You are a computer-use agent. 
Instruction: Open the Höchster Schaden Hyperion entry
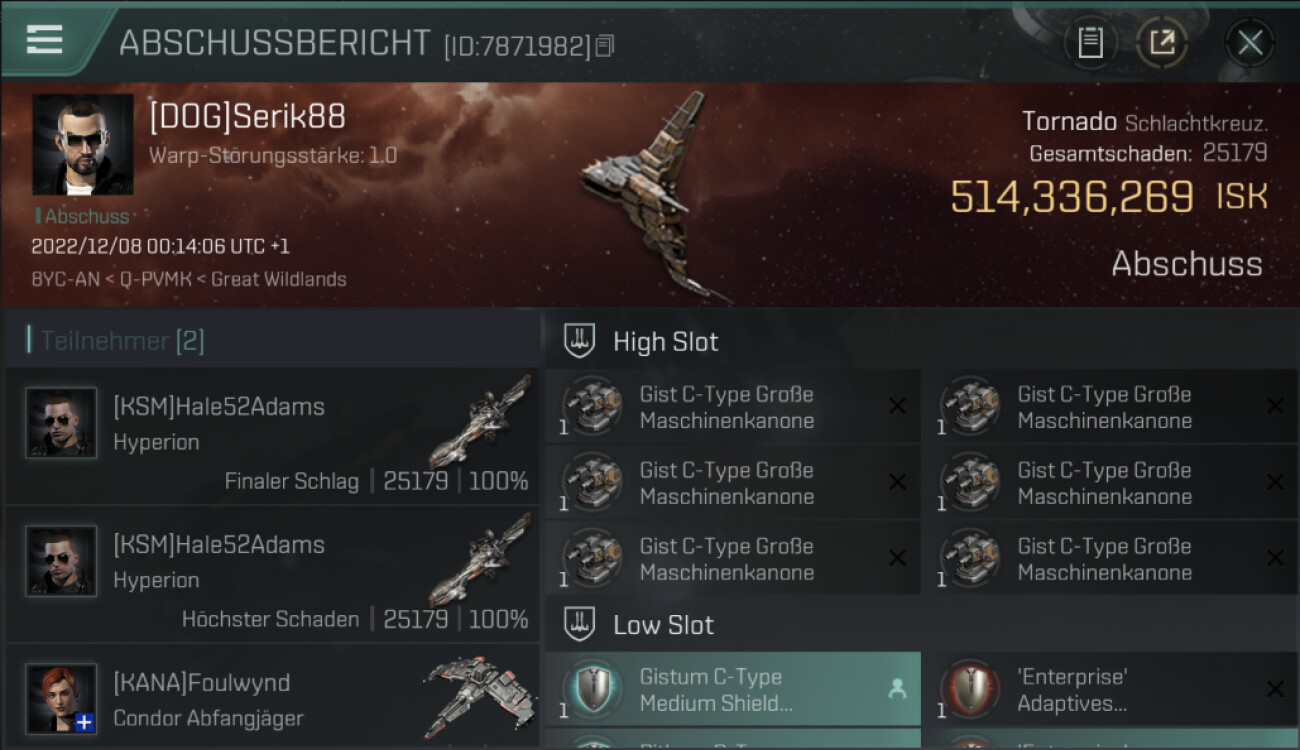coord(272,575)
